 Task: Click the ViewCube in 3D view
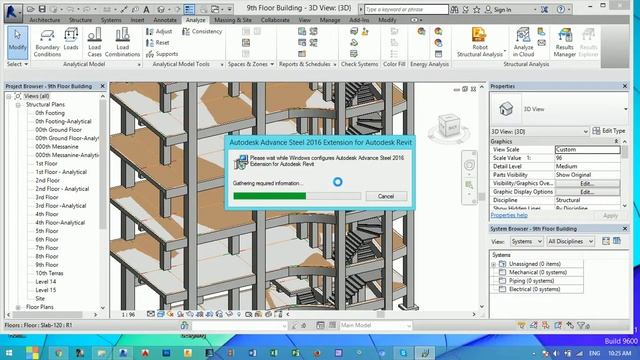coord(449,127)
